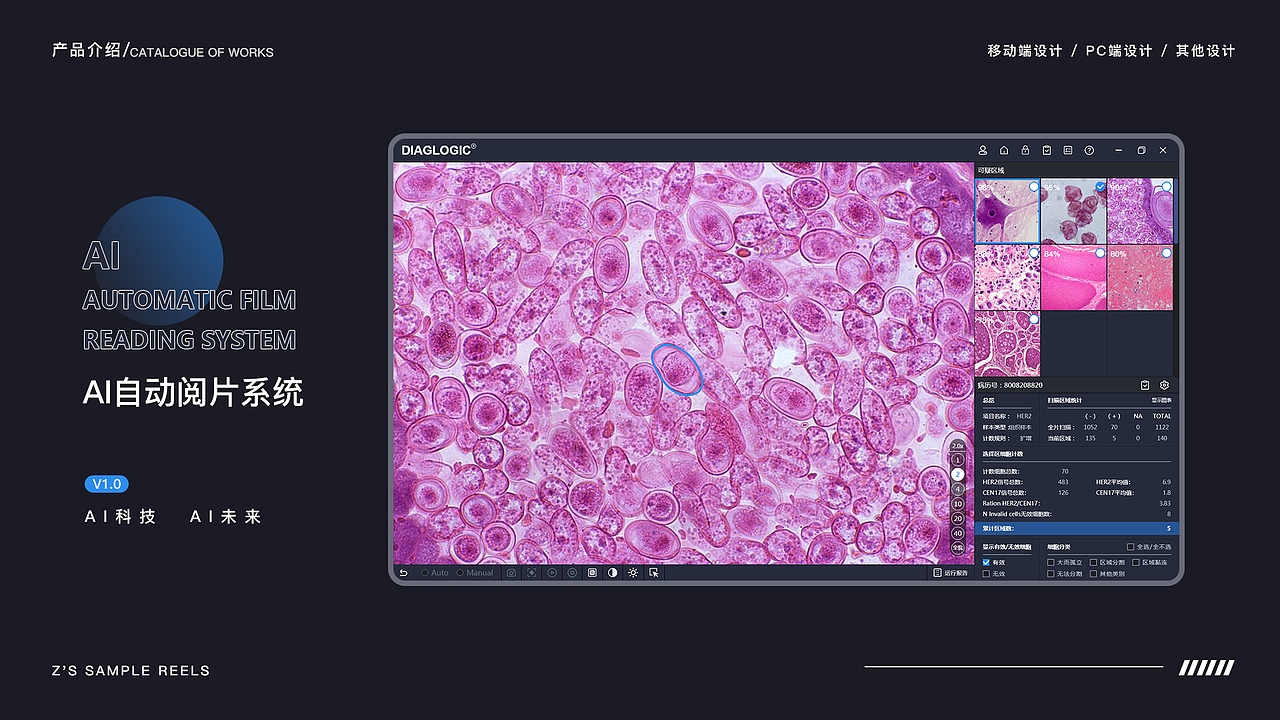The height and width of the screenshot is (720, 1280).
Task: Check the 无法分割 cell category
Action: pyautogui.click(x=1050, y=574)
